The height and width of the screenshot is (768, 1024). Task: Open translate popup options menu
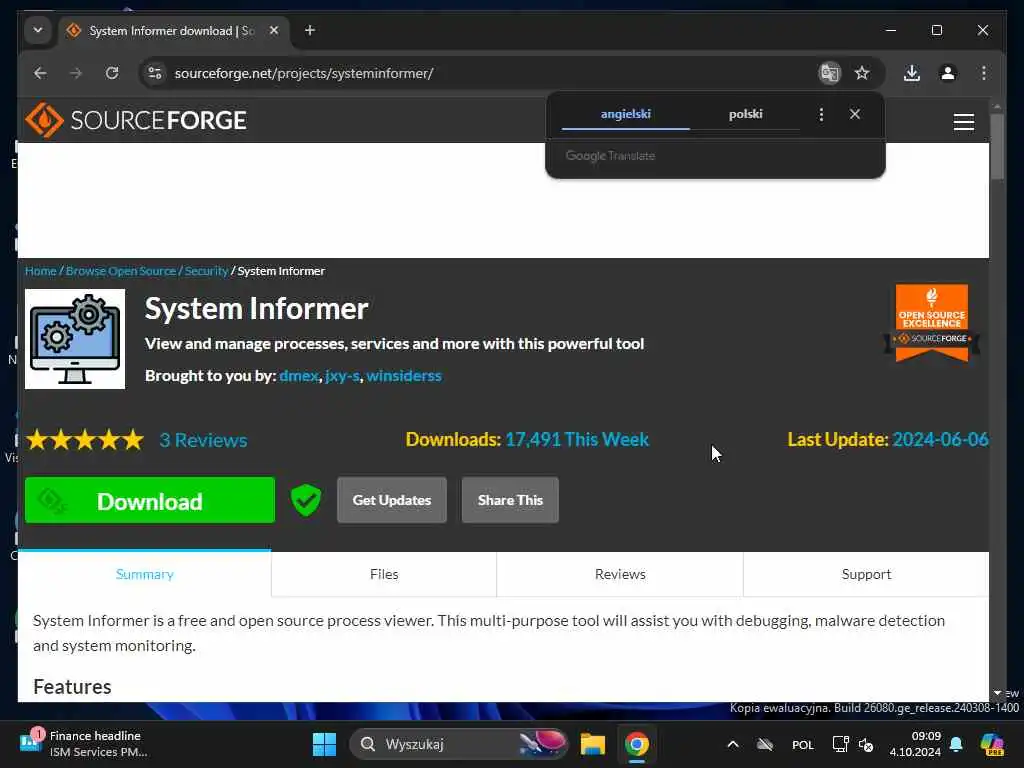click(821, 114)
